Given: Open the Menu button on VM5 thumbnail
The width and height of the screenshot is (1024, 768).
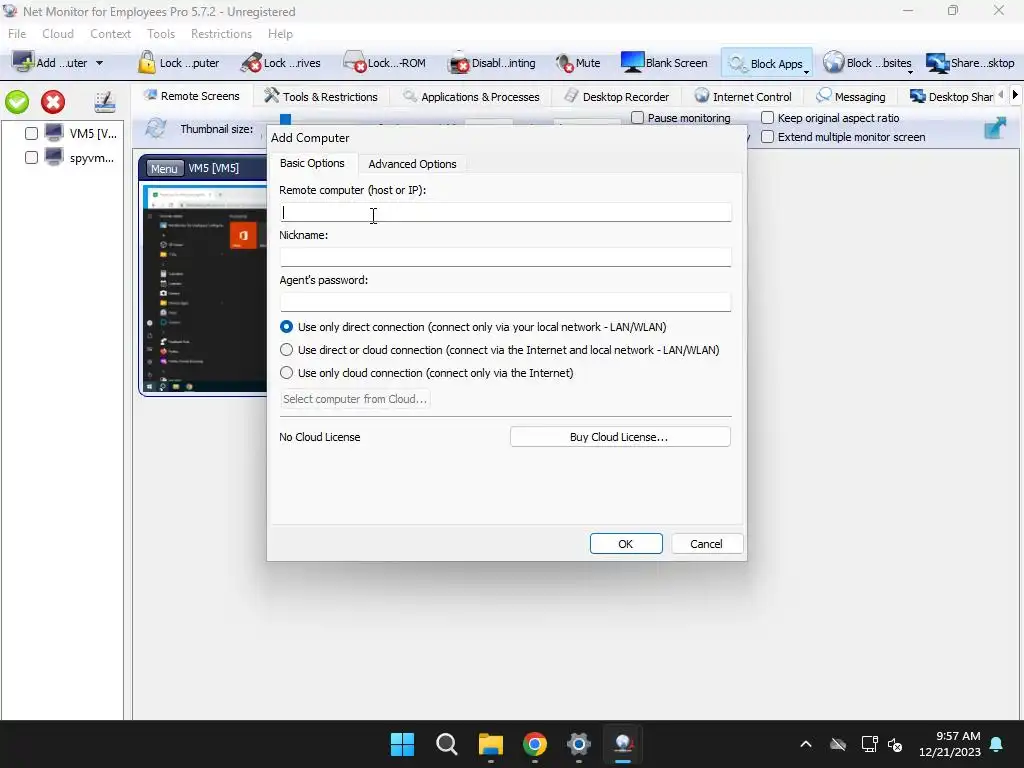Looking at the screenshot, I should click(164, 168).
